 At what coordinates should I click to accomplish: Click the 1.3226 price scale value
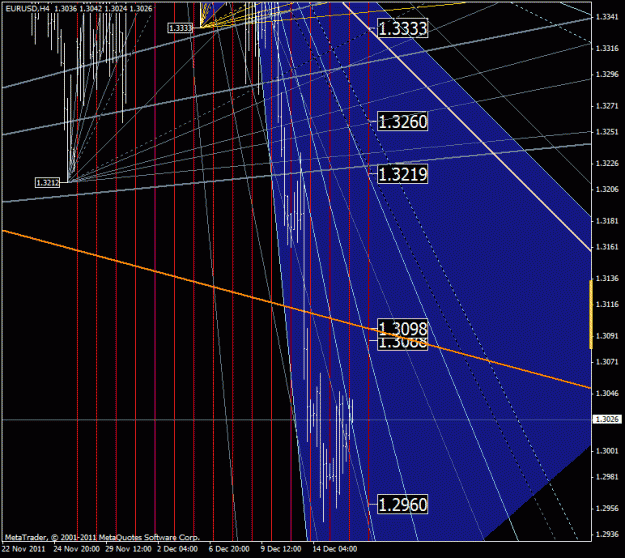pyautogui.click(x=607, y=163)
